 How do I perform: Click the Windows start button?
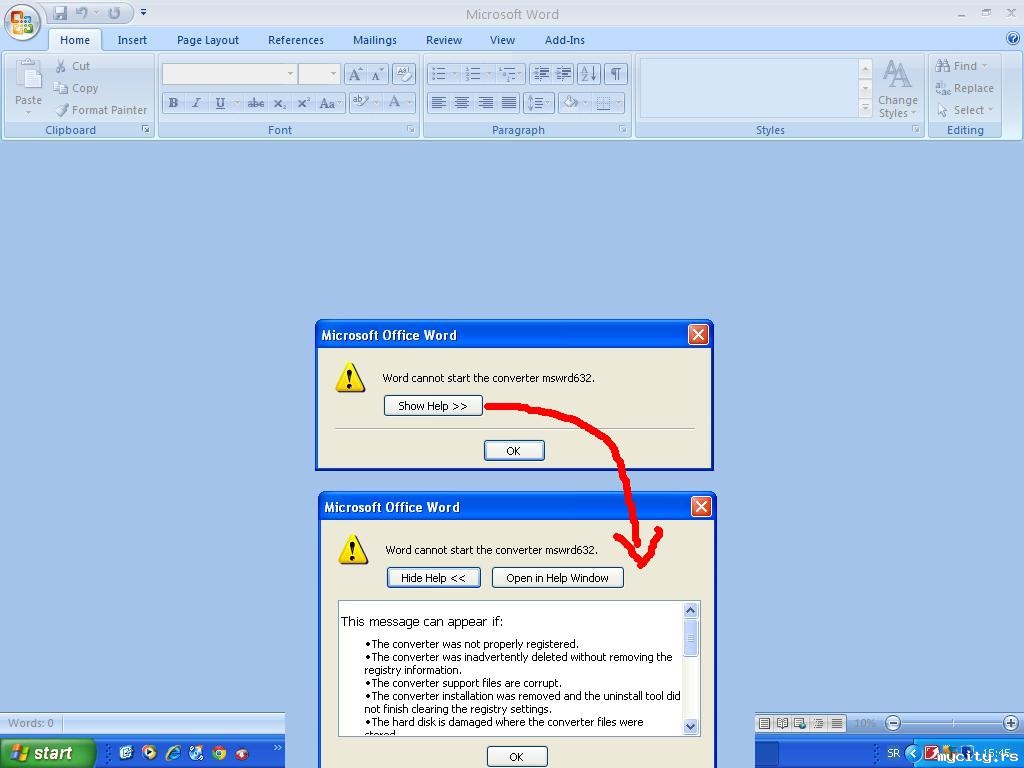point(47,753)
